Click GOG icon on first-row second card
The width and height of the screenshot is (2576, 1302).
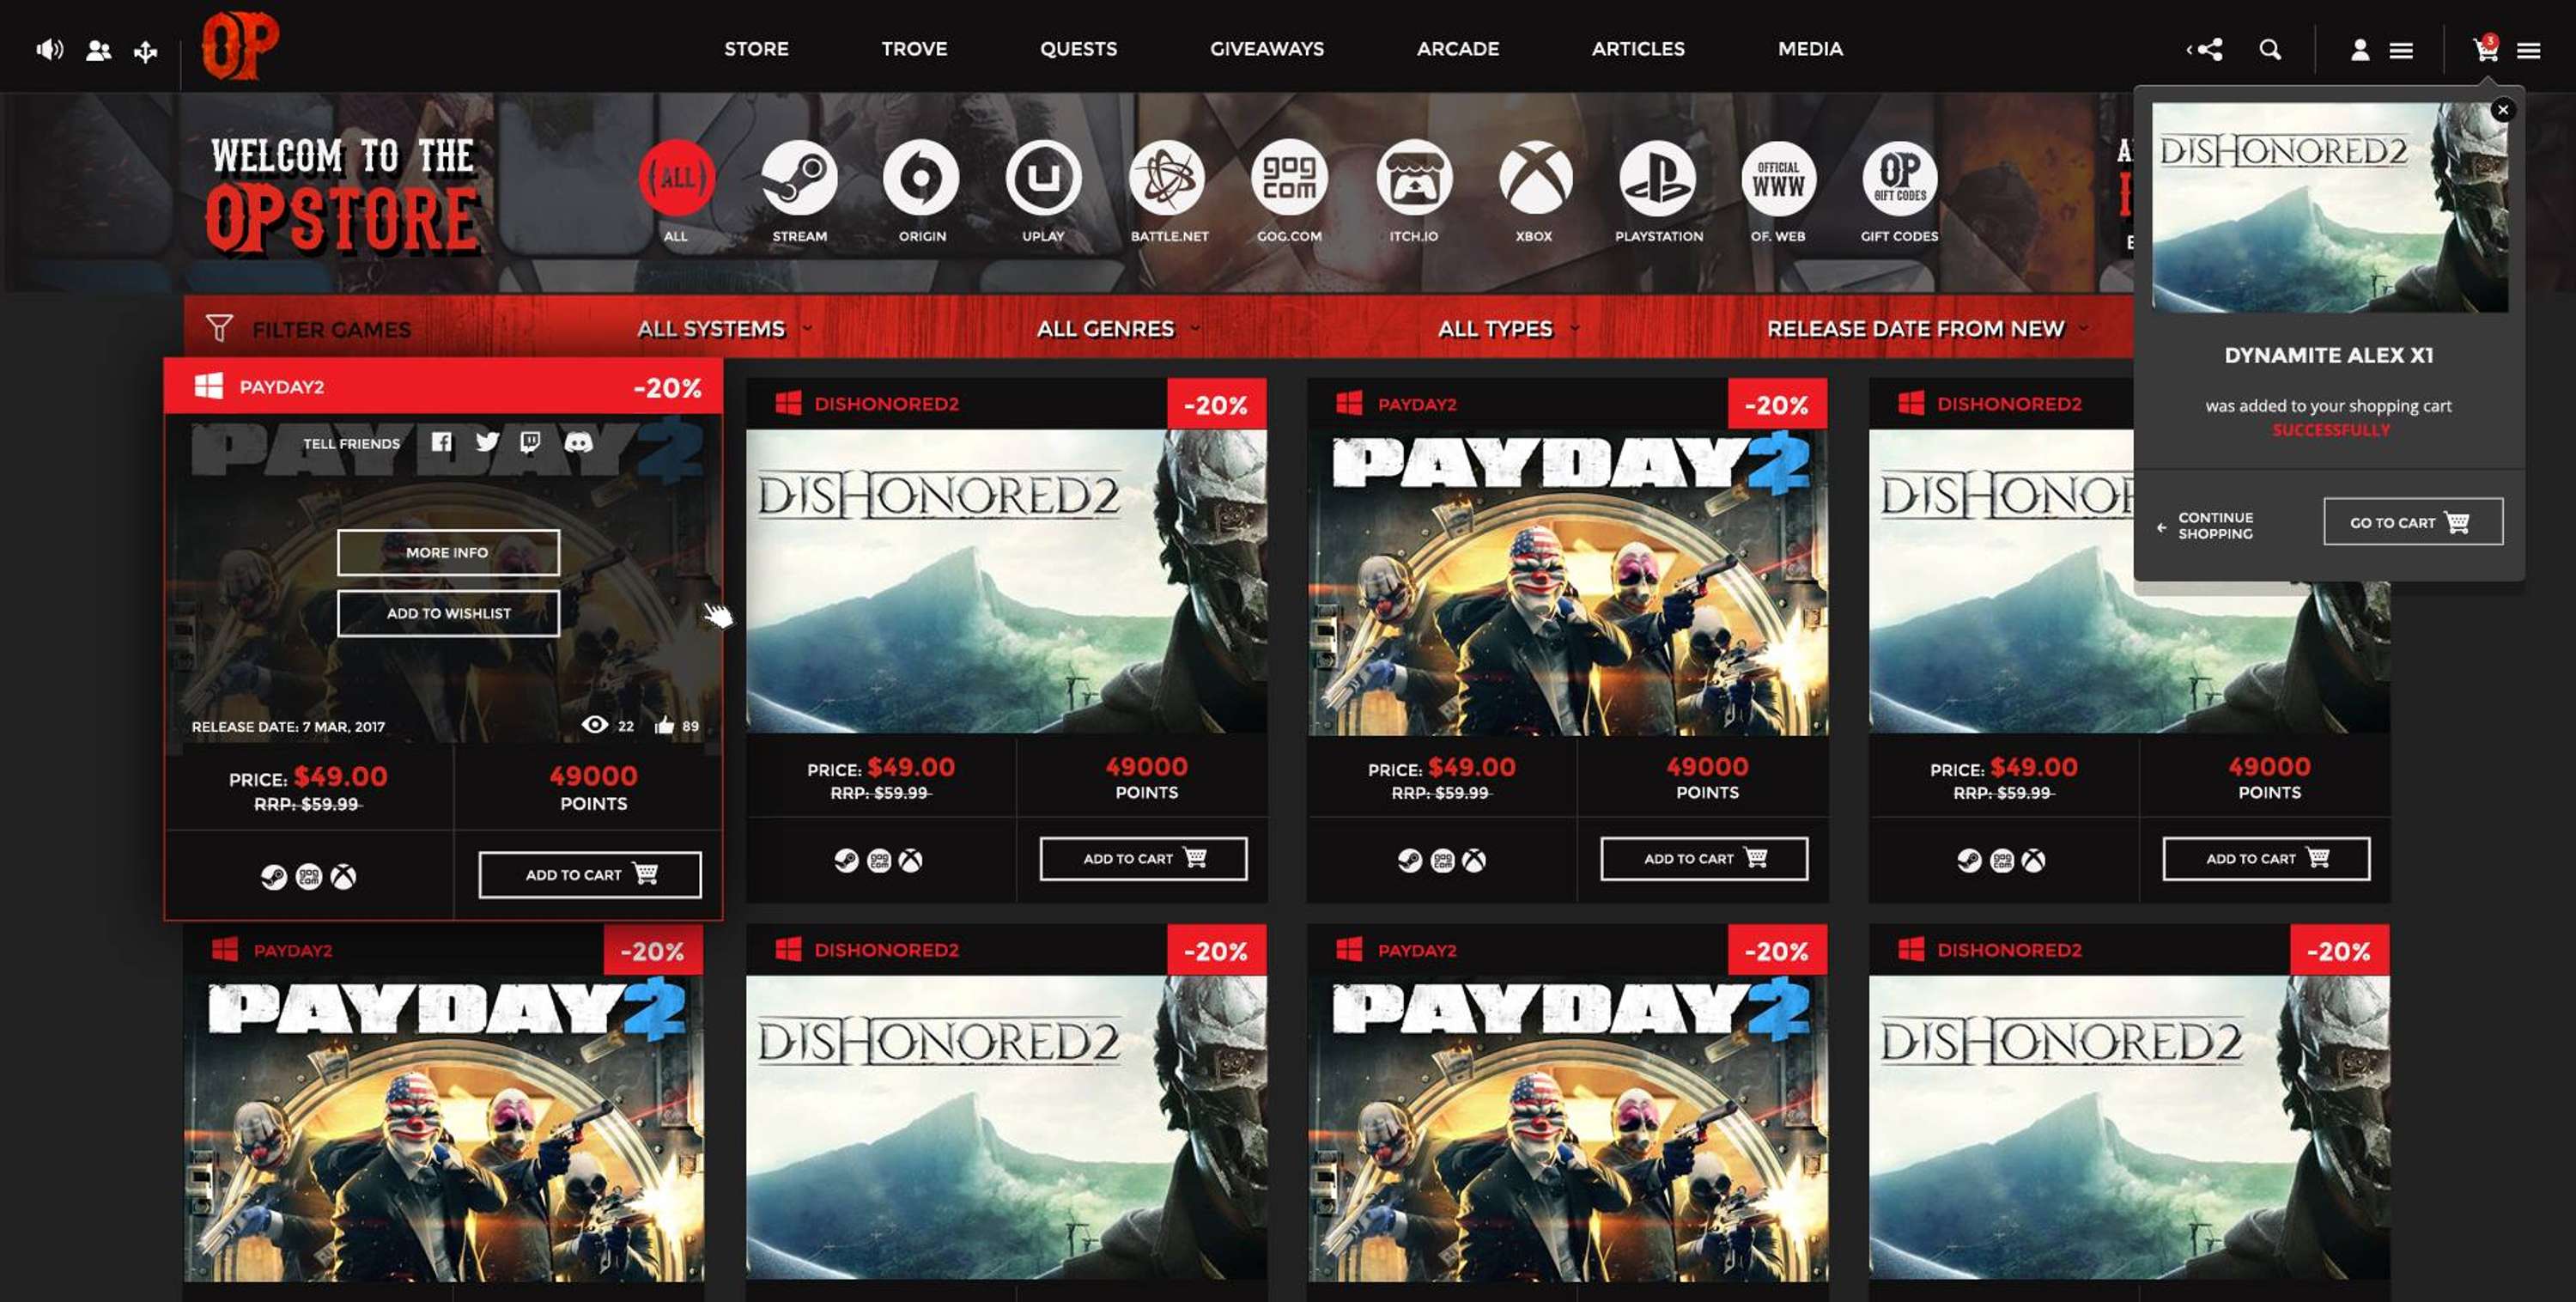879,860
